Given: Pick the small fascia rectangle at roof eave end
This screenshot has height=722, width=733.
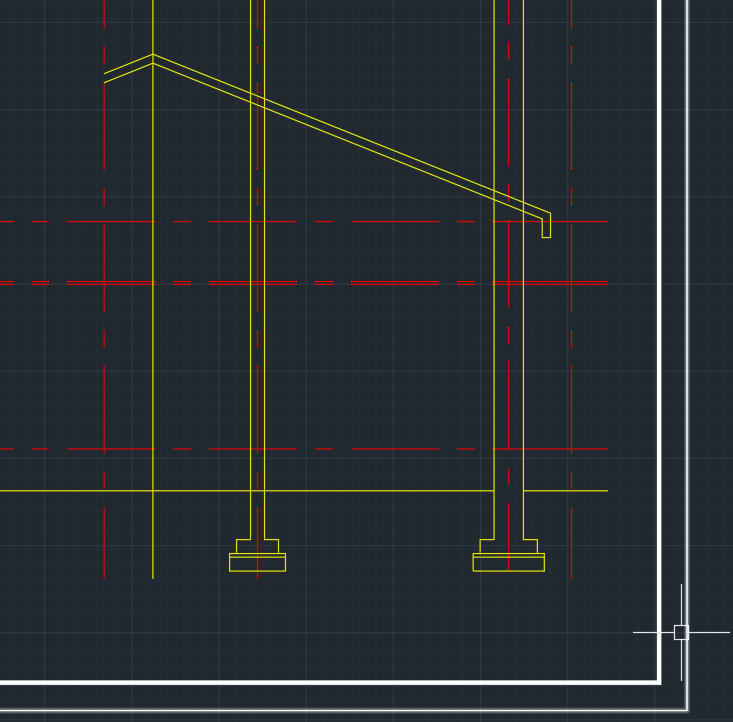Looking at the screenshot, I should coord(546,228).
